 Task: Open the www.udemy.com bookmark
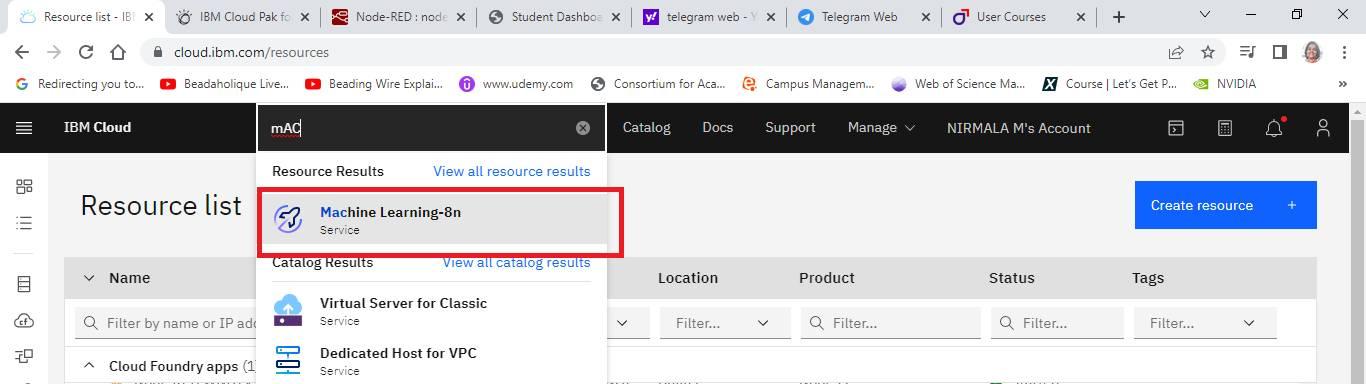(516, 84)
